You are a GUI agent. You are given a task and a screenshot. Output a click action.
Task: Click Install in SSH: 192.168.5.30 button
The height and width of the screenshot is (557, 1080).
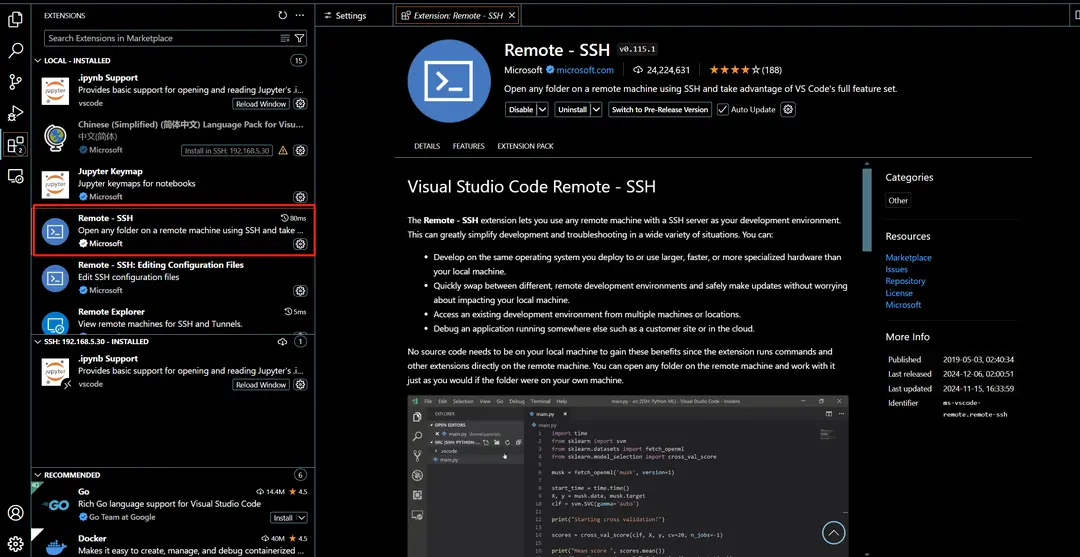click(x=228, y=150)
